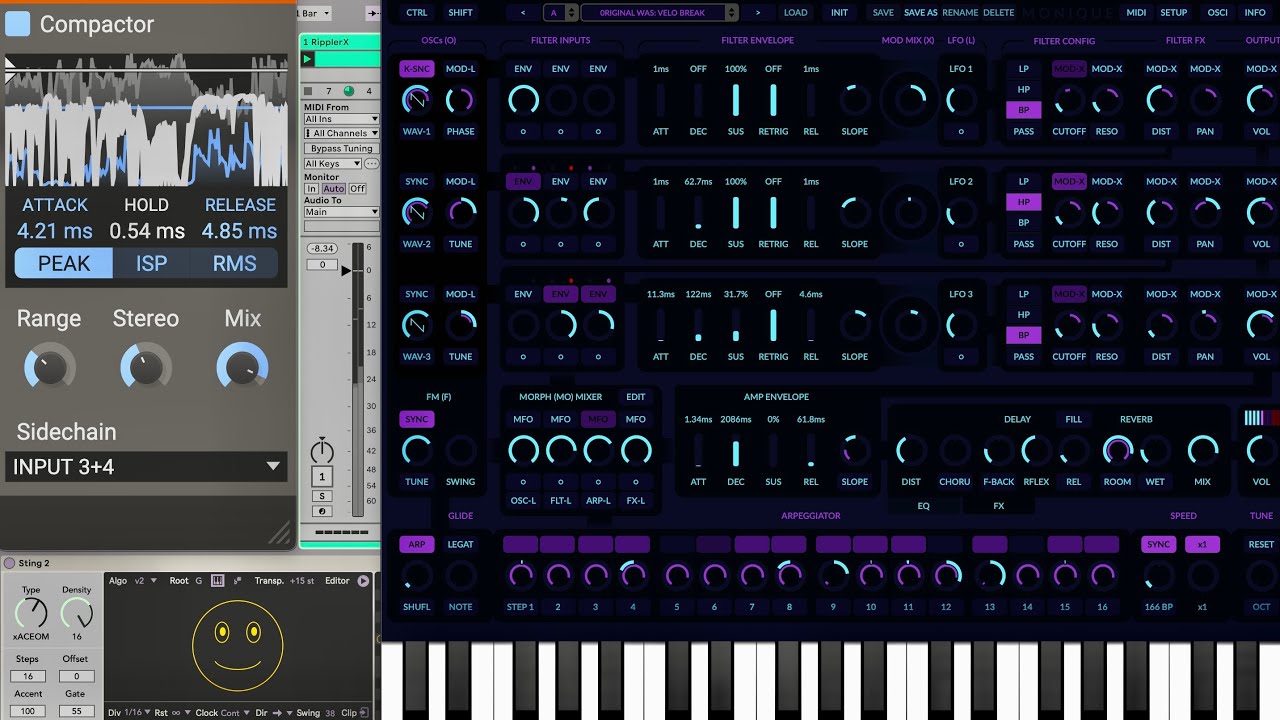Click the delay F-BACK knob
Viewport: 1280px width, 720px height.
(x=998, y=450)
